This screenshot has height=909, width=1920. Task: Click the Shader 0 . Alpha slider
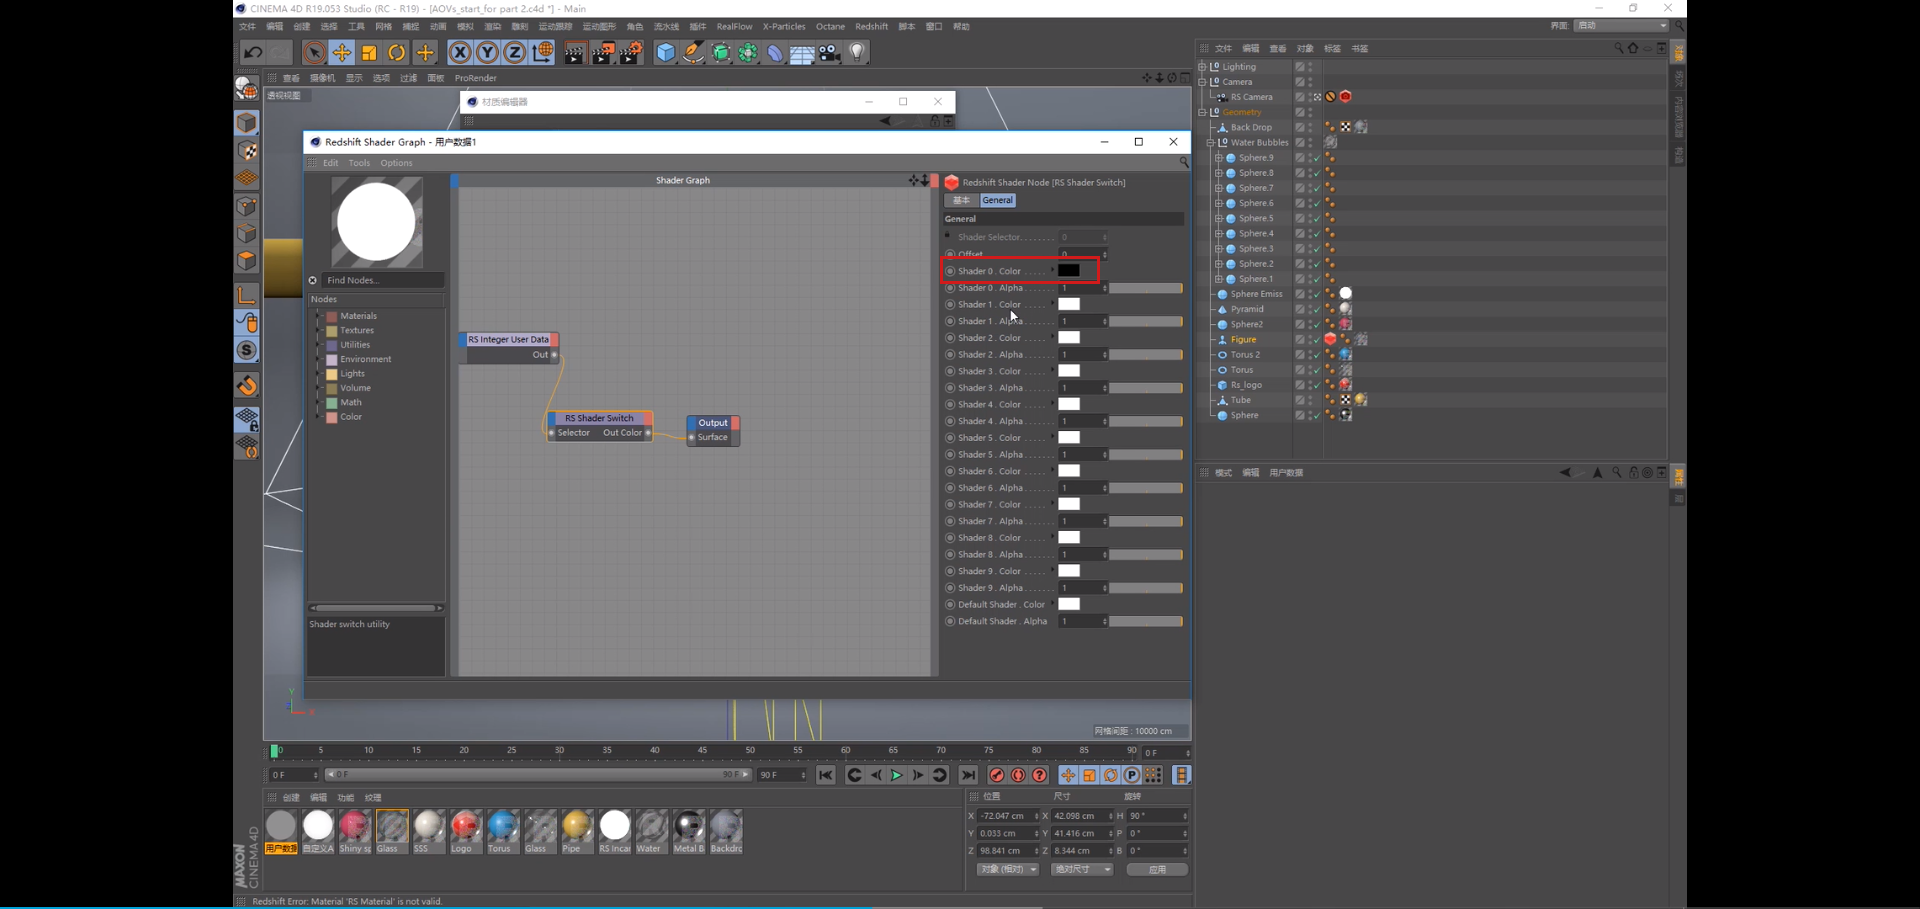point(1146,288)
